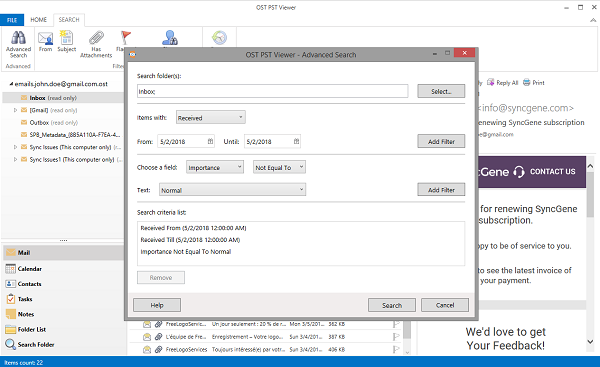Click the Remove button
The image size is (600, 367).
tap(161, 277)
